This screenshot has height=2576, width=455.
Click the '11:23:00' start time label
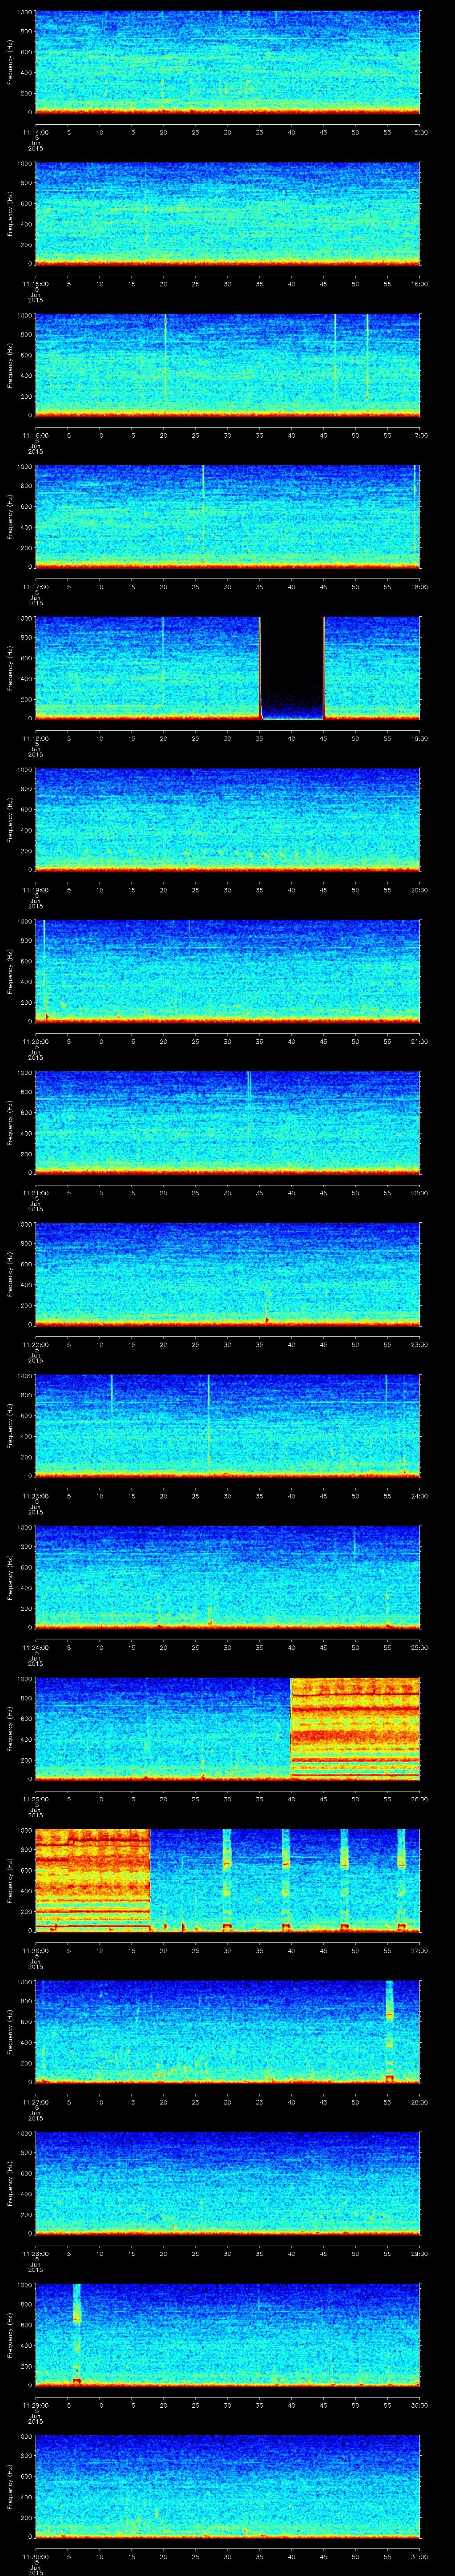click(x=35, y=1496)
